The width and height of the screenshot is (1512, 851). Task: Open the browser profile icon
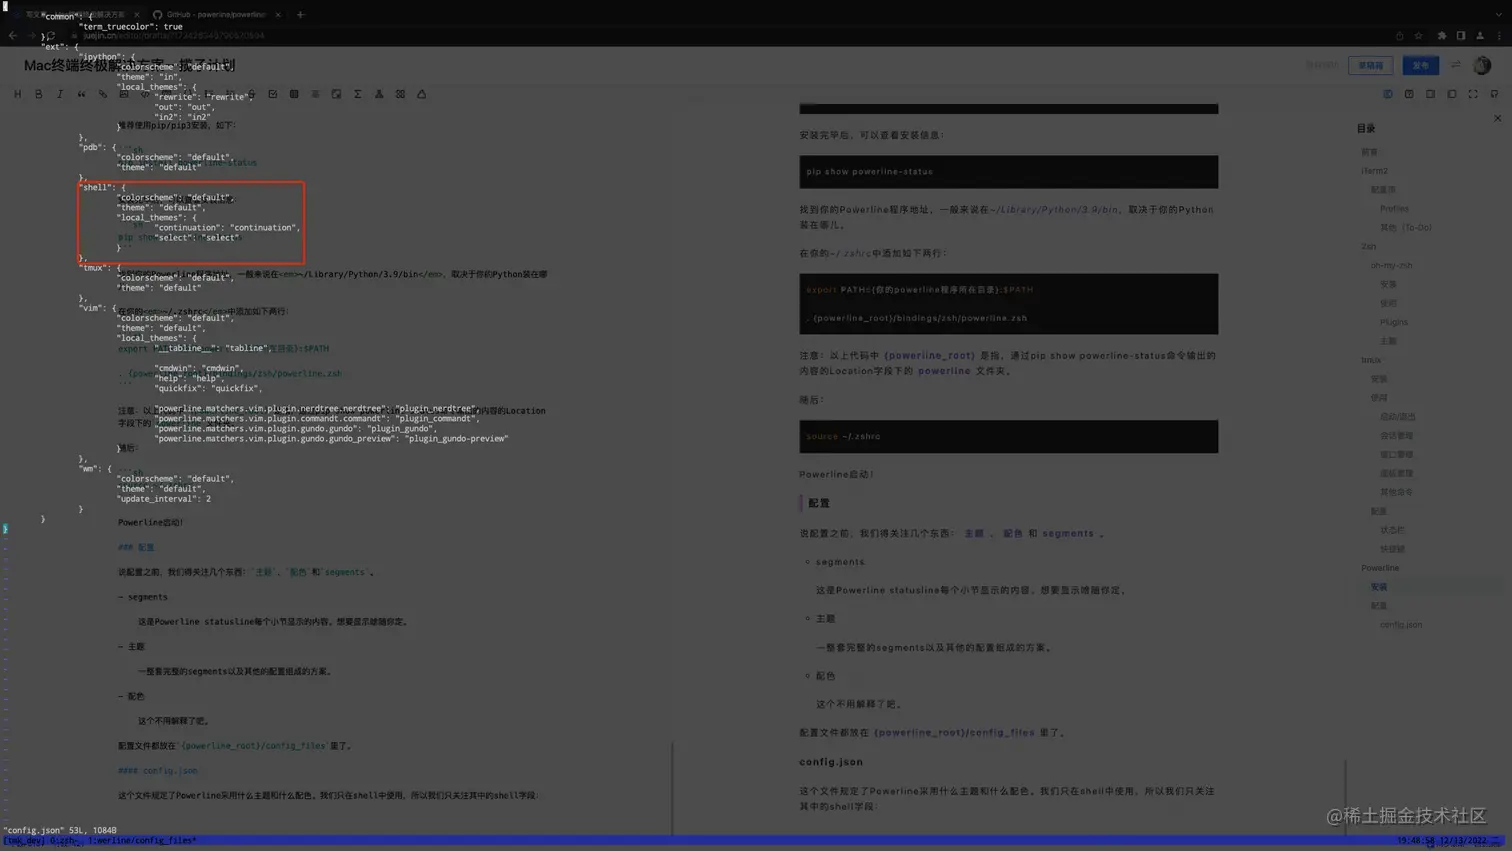tap(1480, 35)
